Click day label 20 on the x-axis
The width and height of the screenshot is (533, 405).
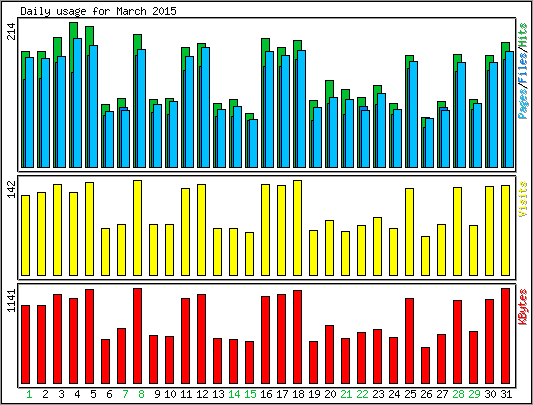tap(330, 394)
